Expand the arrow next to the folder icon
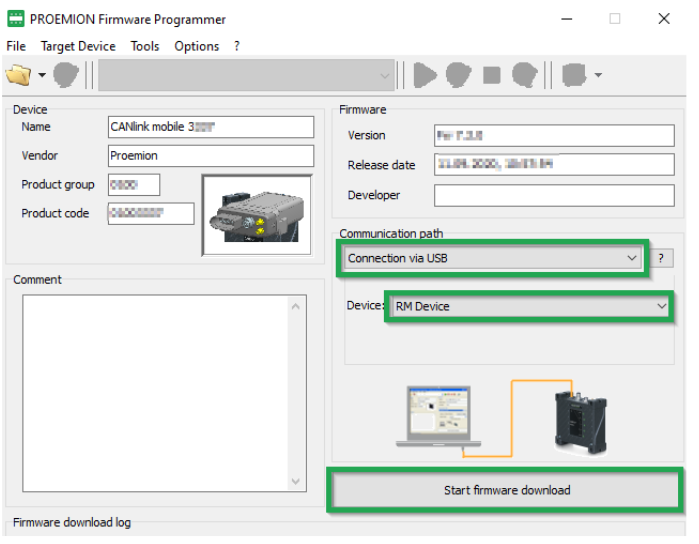Viewport: 699px width, 544px height. [x=42, y=75]
